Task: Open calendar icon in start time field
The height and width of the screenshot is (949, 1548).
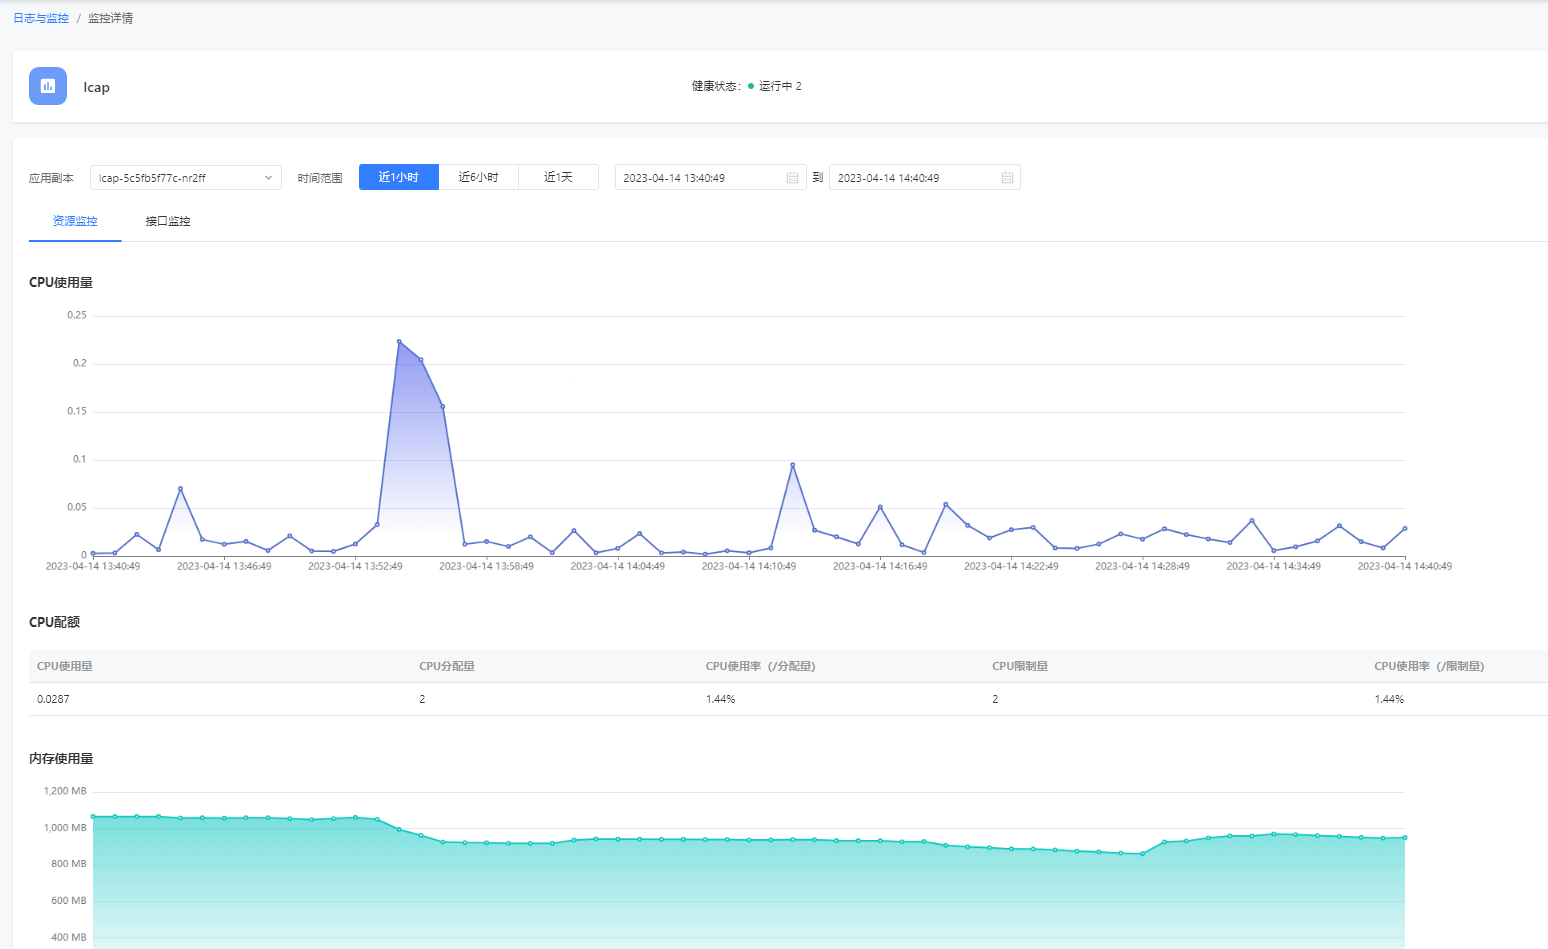Action: (x=792, y=178)
